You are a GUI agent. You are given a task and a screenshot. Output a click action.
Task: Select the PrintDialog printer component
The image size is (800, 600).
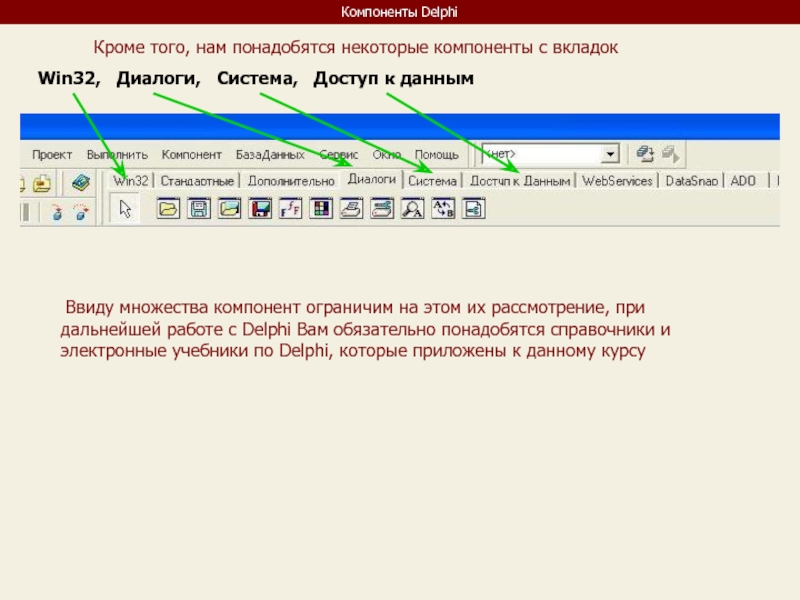[352, 209]
